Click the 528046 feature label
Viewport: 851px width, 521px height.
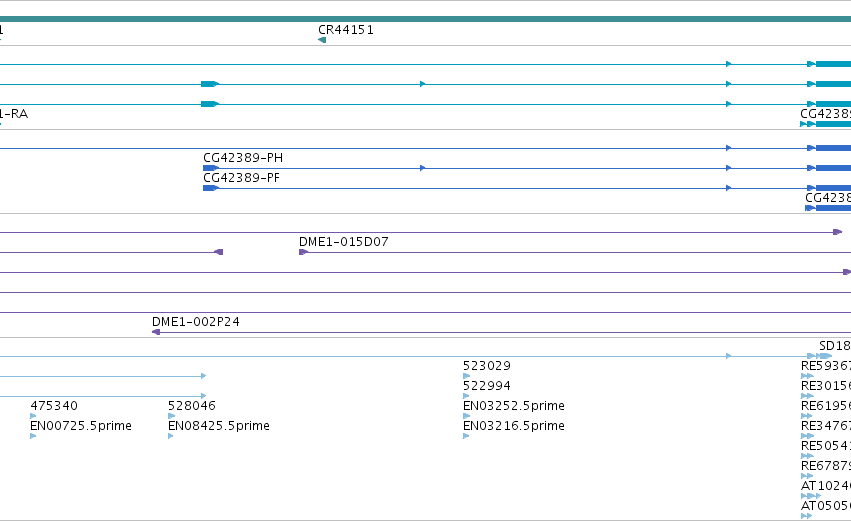(192, 406)
